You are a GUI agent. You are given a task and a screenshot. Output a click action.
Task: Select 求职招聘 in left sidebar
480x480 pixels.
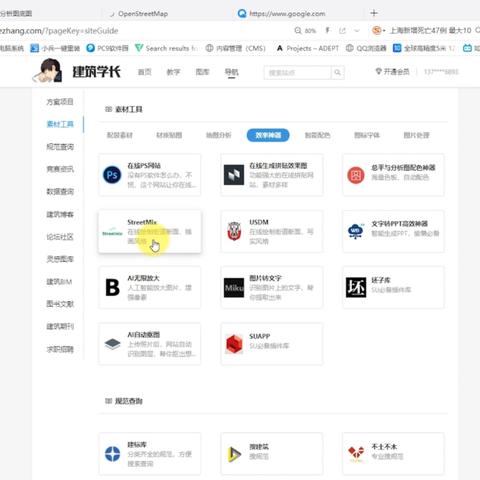60,349
